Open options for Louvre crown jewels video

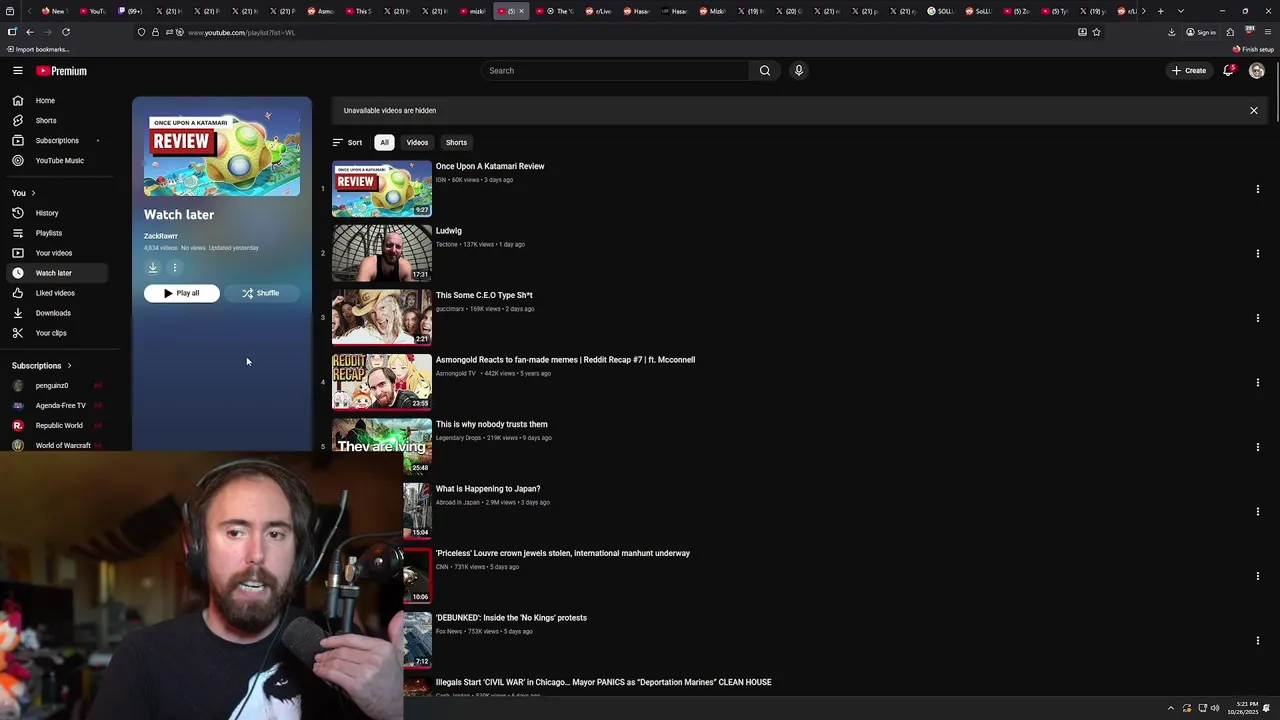pyautogui.click(x=1257, y=576)
